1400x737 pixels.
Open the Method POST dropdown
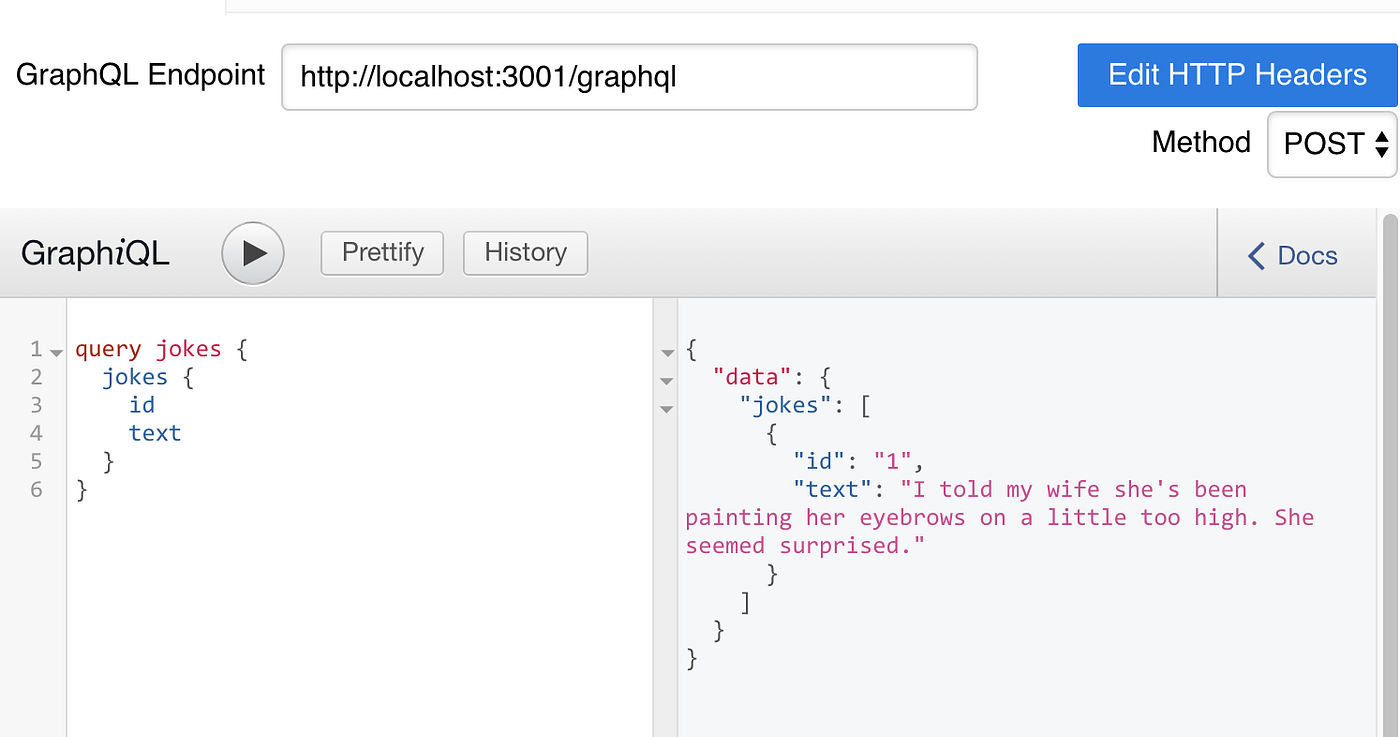click(x=1332, y=144)
